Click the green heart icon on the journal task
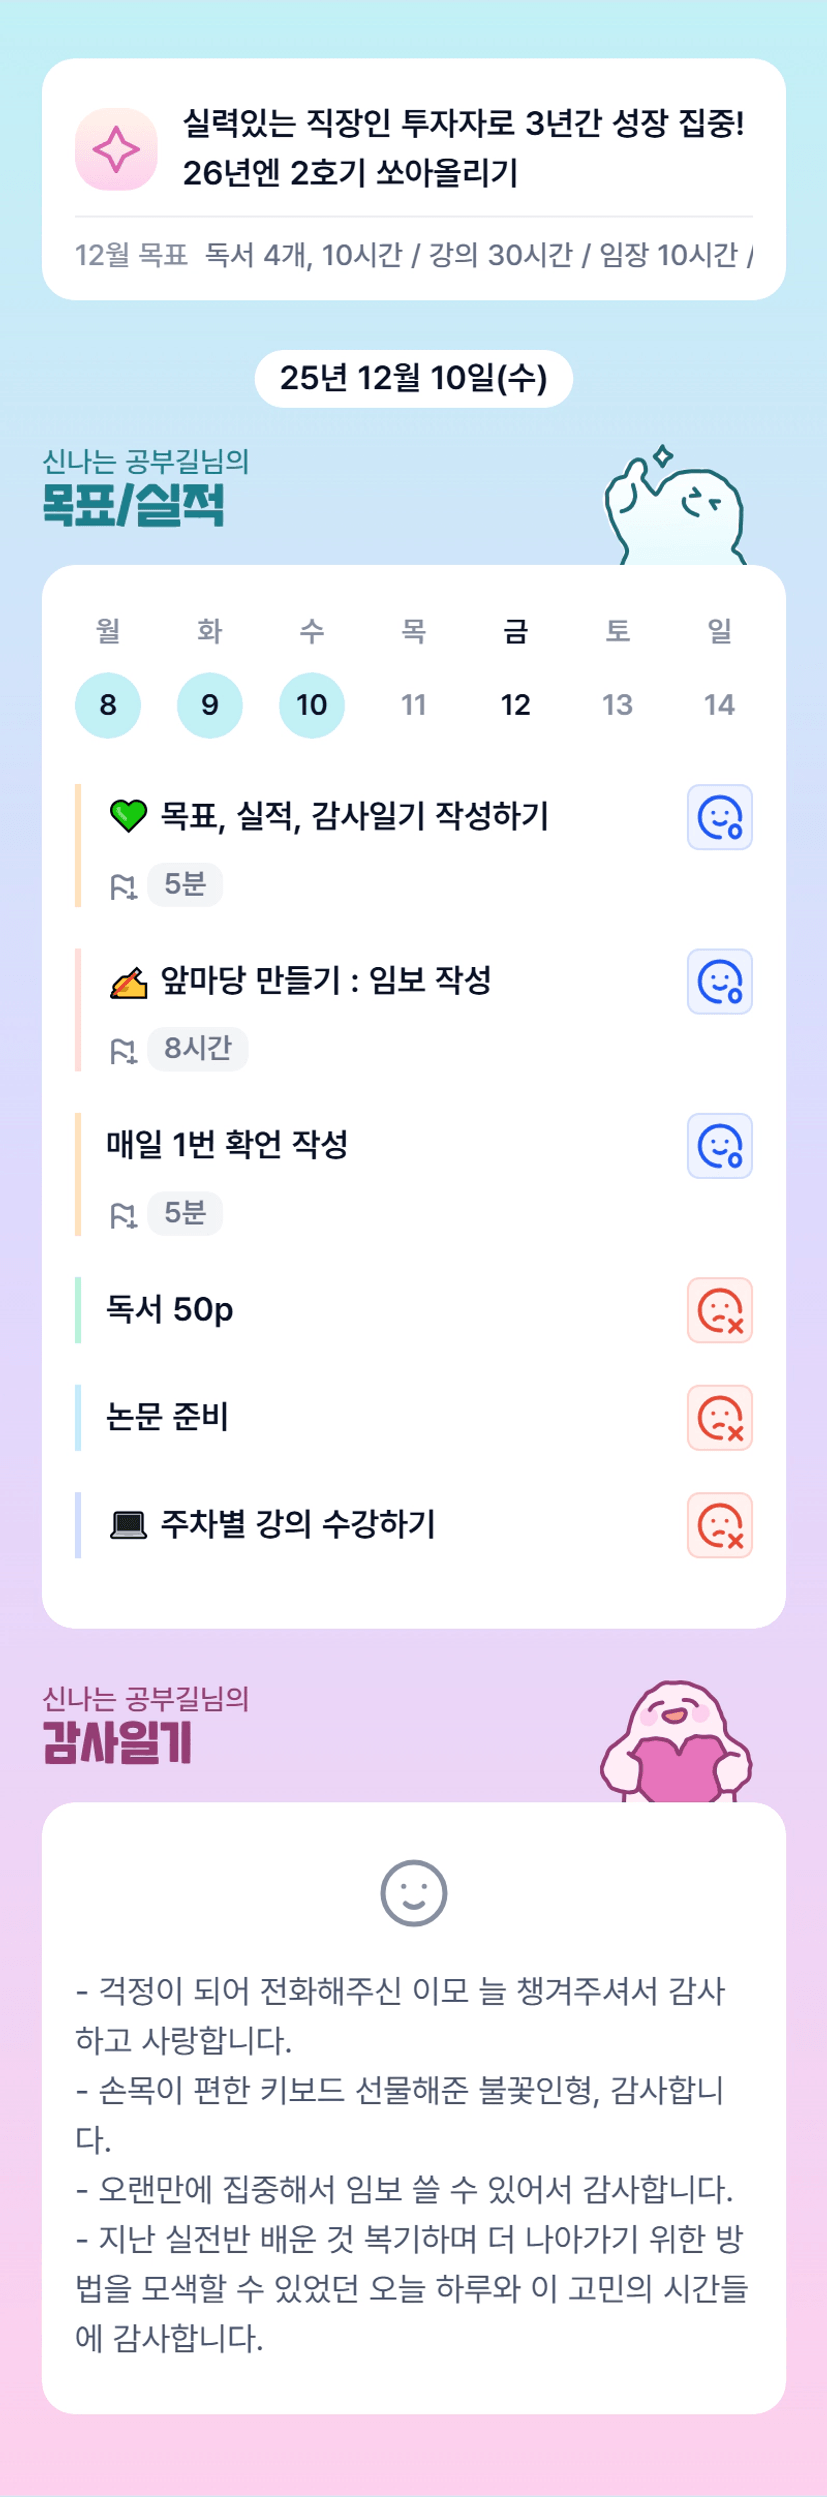Screen dimensions: 827x2498 (x=128, y=816)
